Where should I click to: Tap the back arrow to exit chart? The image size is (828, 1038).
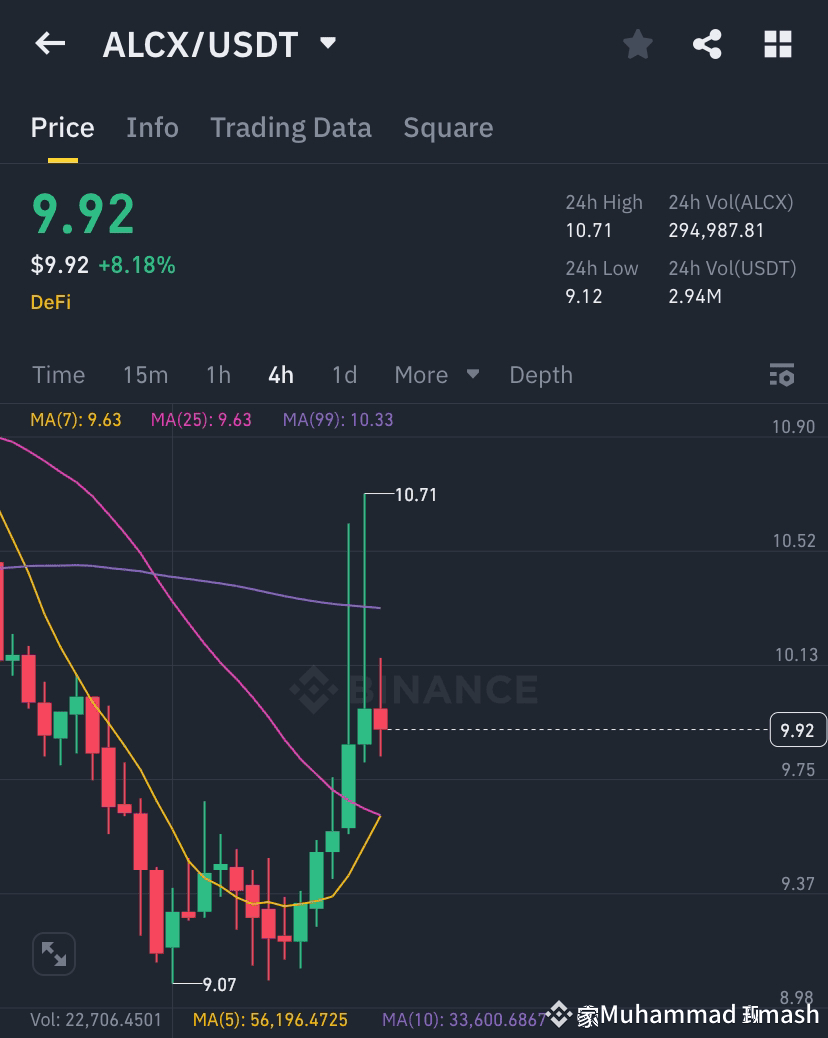click(x=50, y=43)
